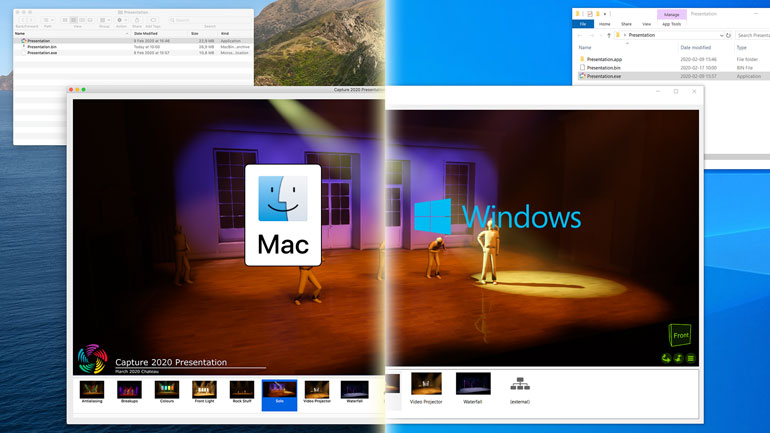
Task: Sort by Type column in Explorer
Action: 742,48
